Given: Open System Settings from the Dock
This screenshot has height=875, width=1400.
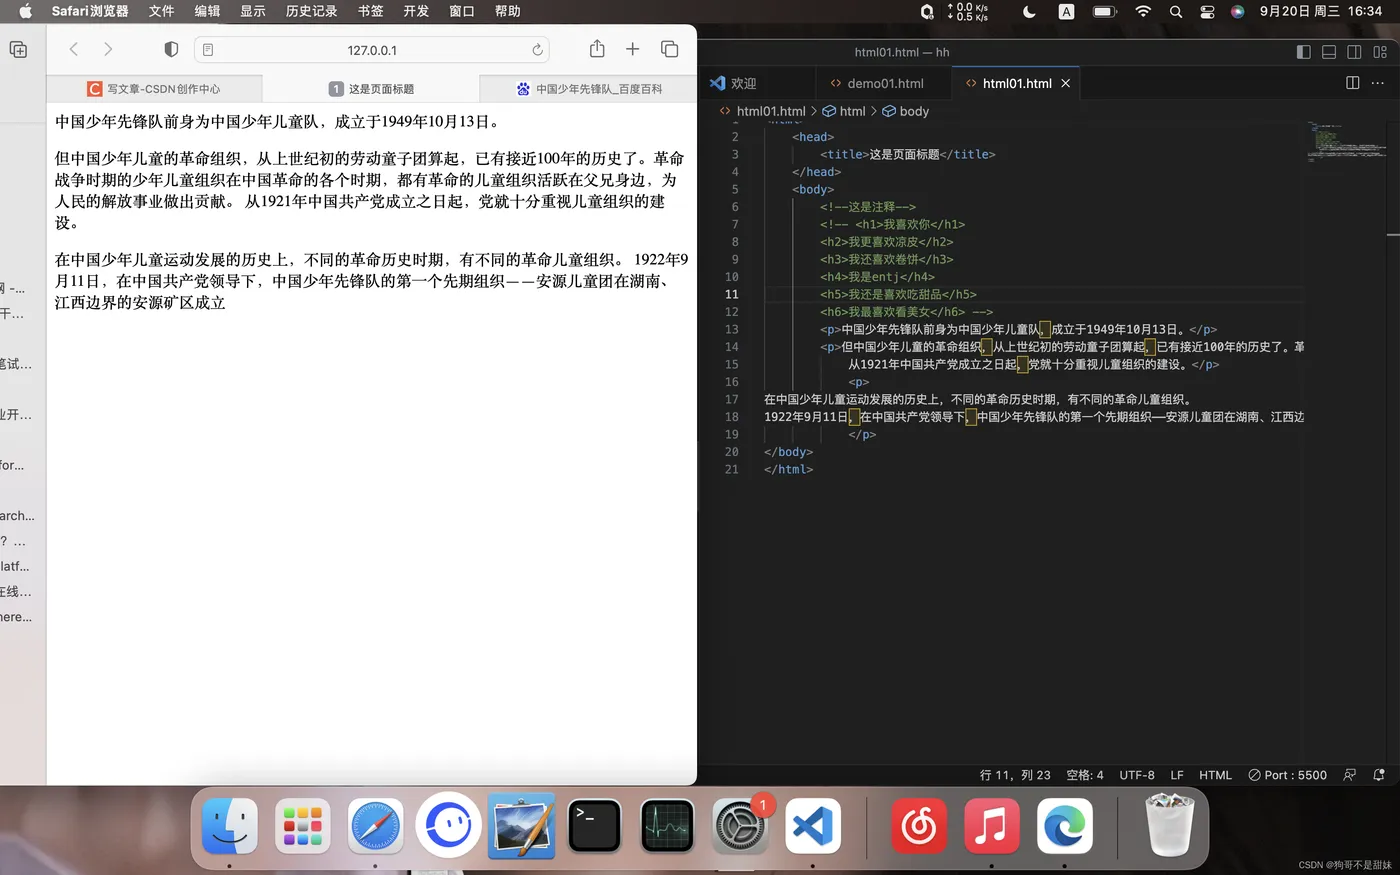Looking at the screenshot, I should pyautogui.click(x=740, y=827).
